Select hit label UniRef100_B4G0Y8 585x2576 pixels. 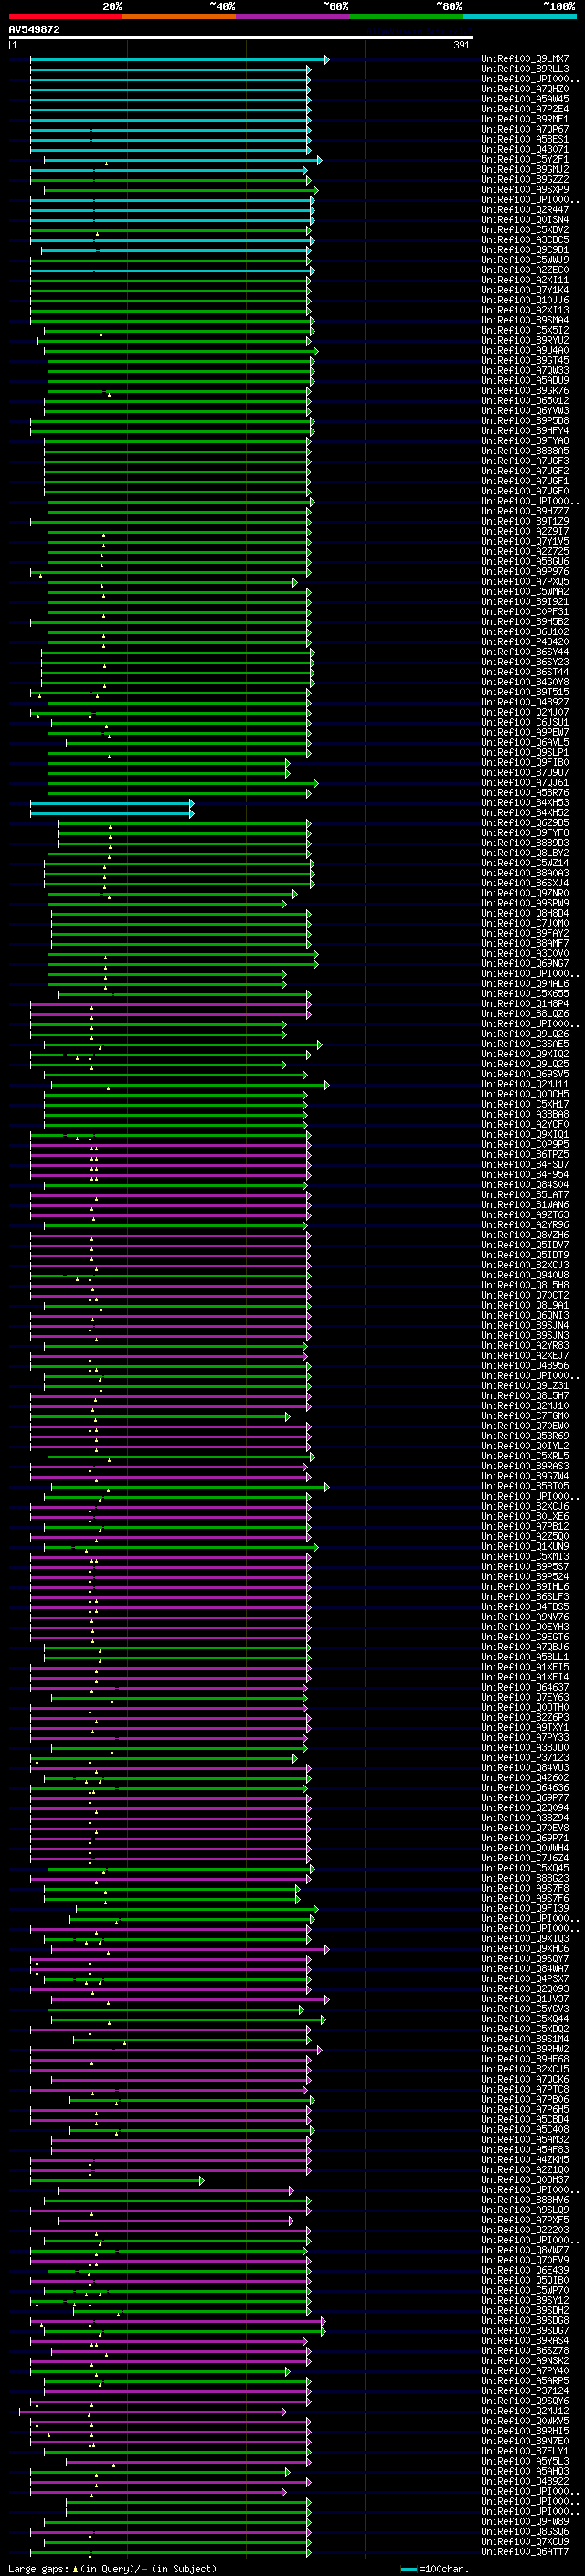[x=525, y=682]
